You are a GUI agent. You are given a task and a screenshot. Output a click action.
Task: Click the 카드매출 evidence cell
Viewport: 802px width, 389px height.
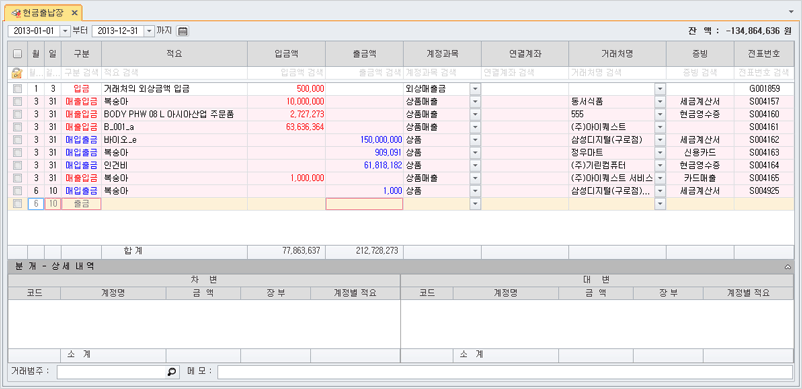pos(700,178)
